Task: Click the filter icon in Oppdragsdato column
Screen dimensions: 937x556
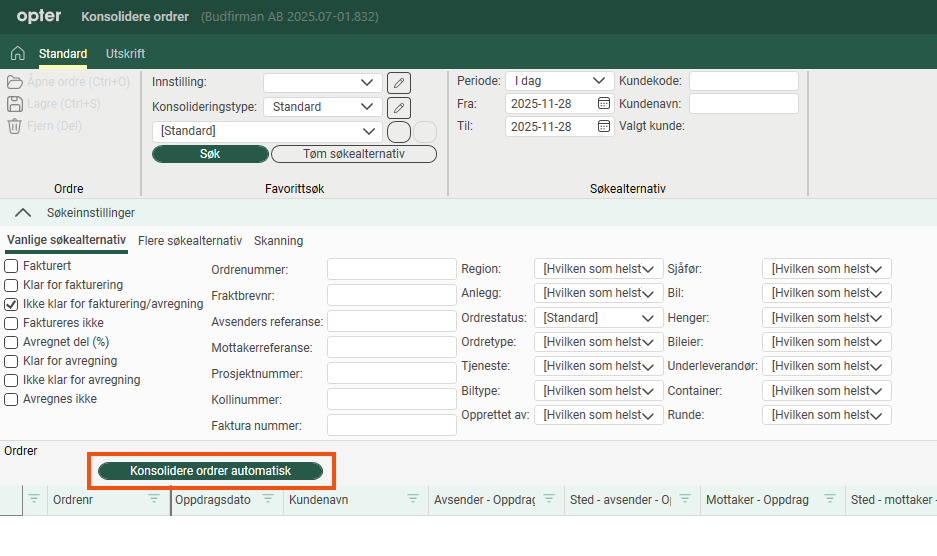Action: (267, 500)
